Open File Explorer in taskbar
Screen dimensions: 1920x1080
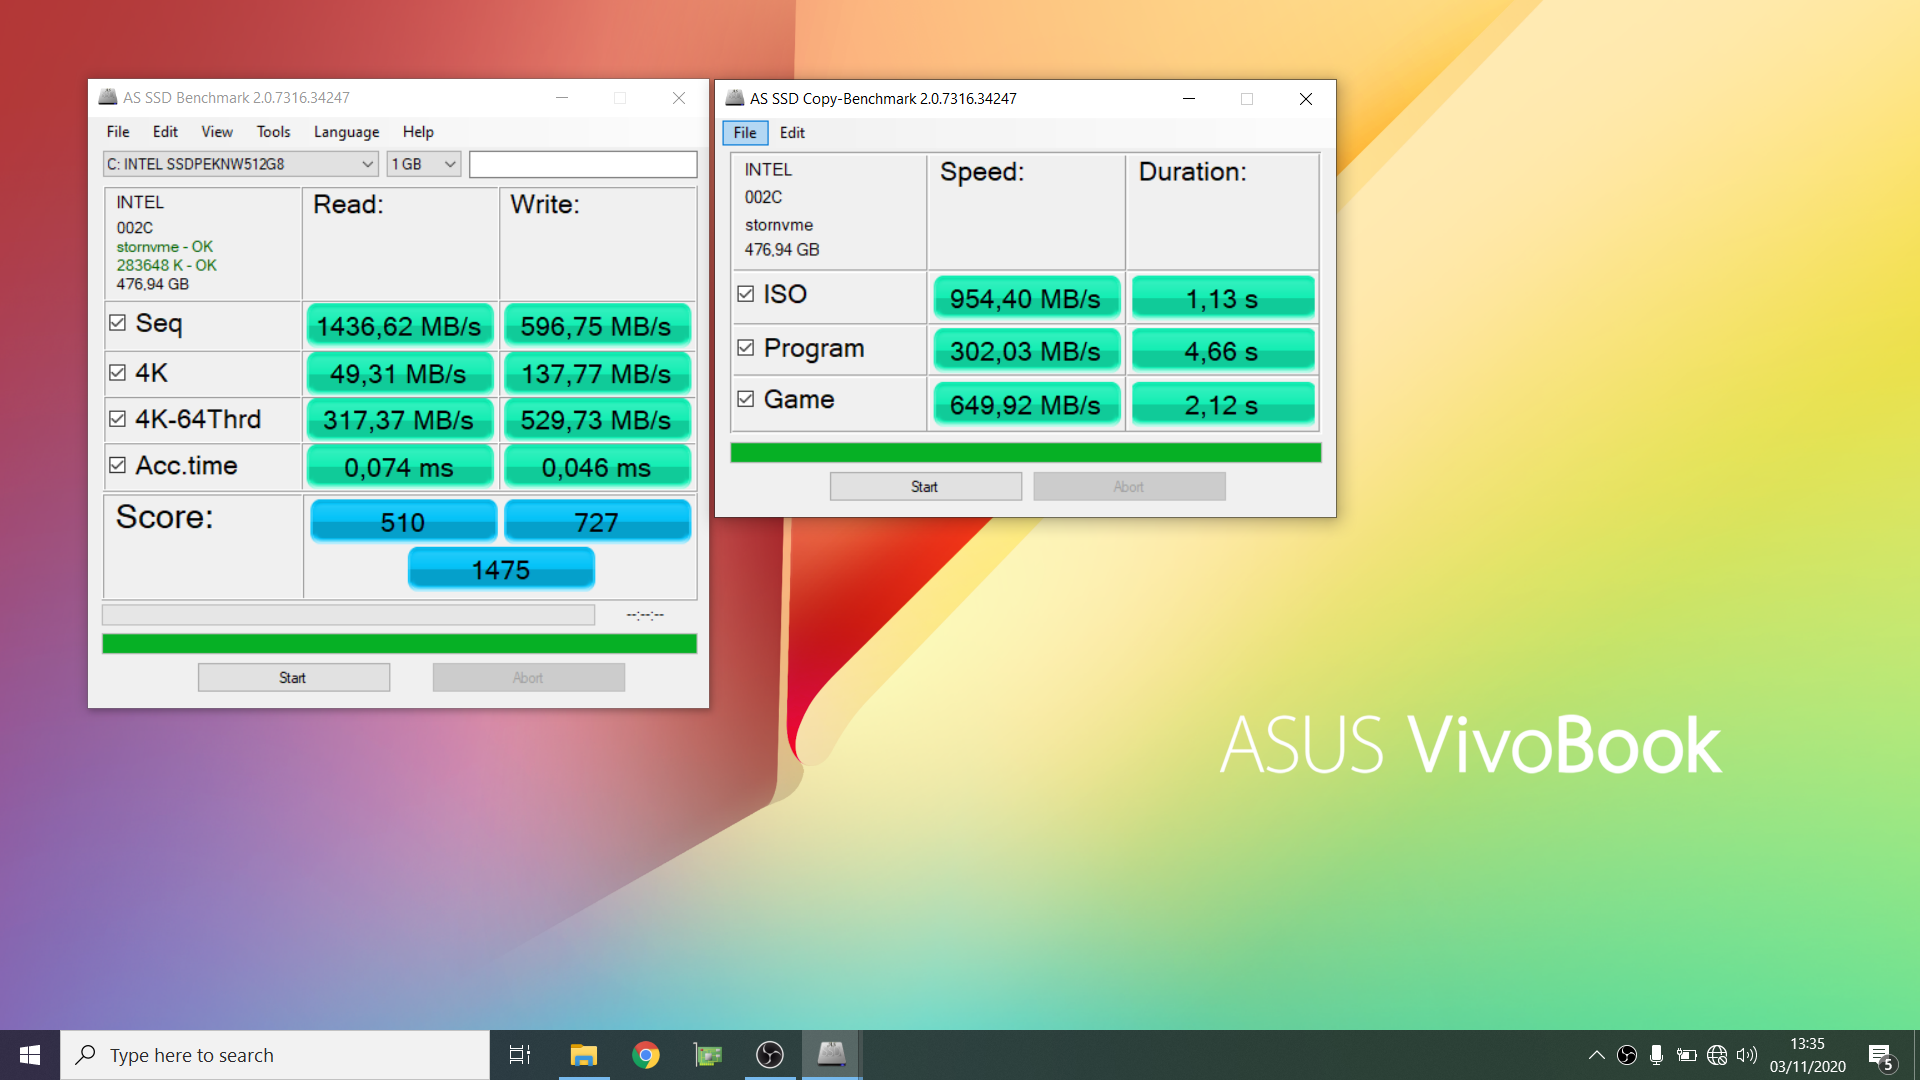coord(583,1055)
